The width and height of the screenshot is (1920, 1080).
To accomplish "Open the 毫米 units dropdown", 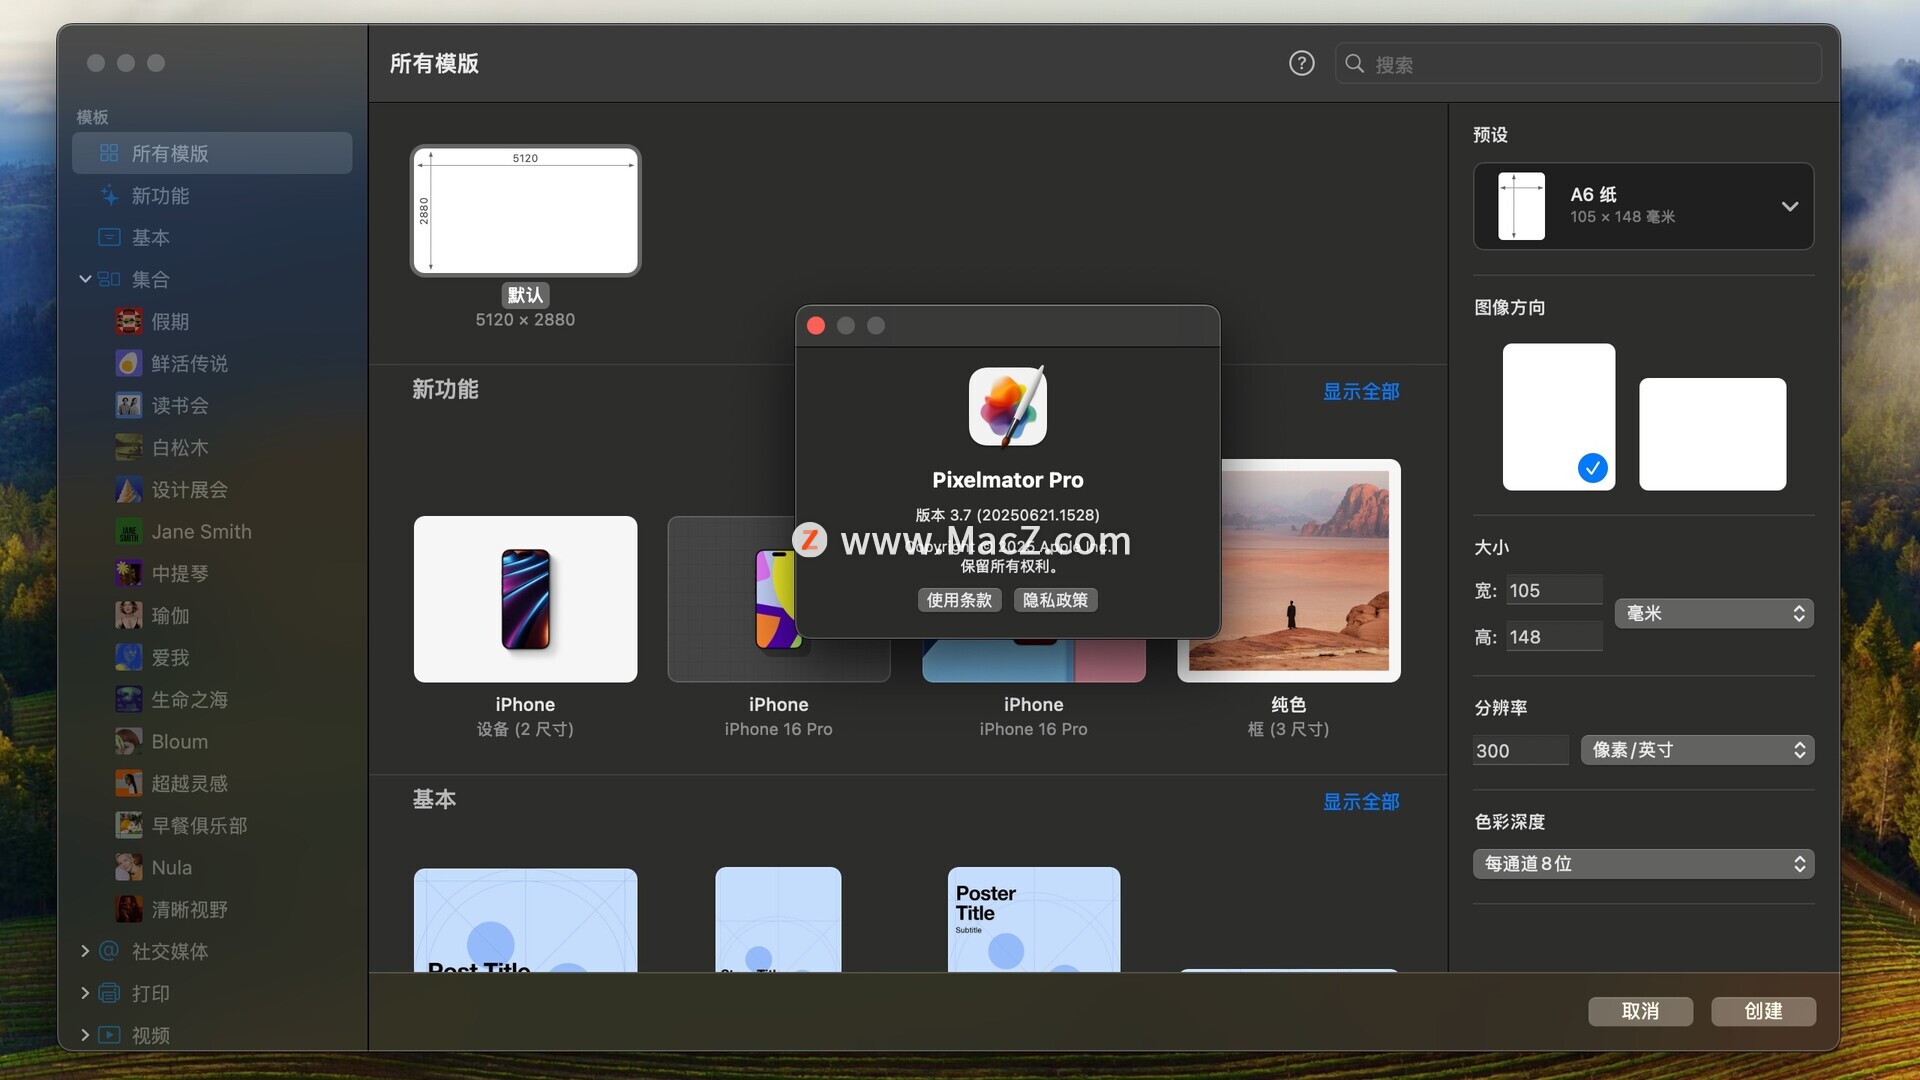I will [1713, 613].
